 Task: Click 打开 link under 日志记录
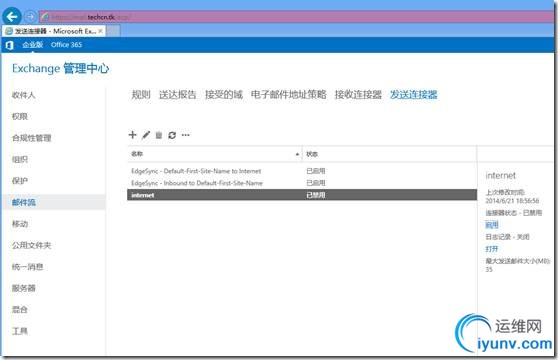[492, 249]
